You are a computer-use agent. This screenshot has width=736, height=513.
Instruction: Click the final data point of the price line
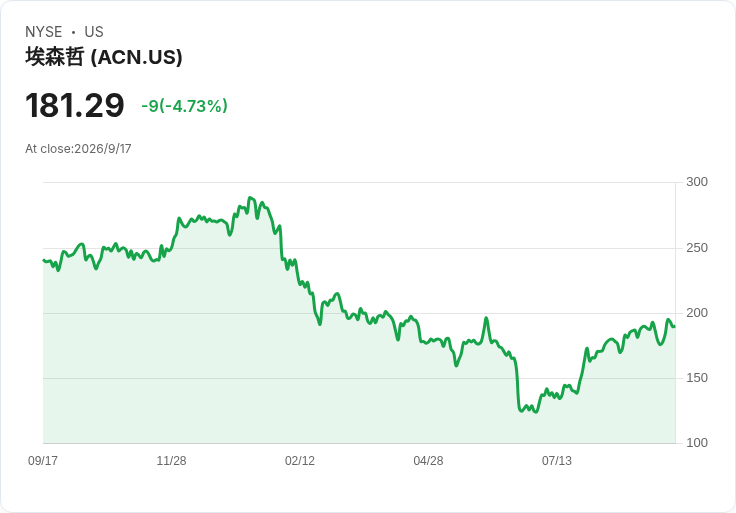coord(675,327)
